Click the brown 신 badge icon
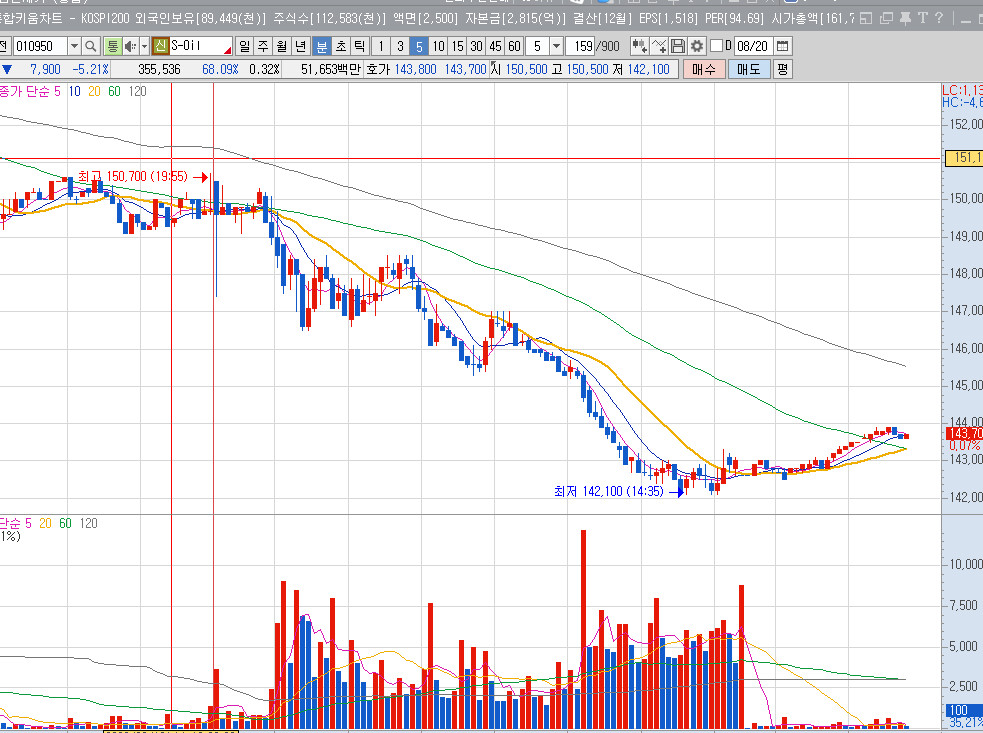The image size is (983, 733). click(160, 46)
